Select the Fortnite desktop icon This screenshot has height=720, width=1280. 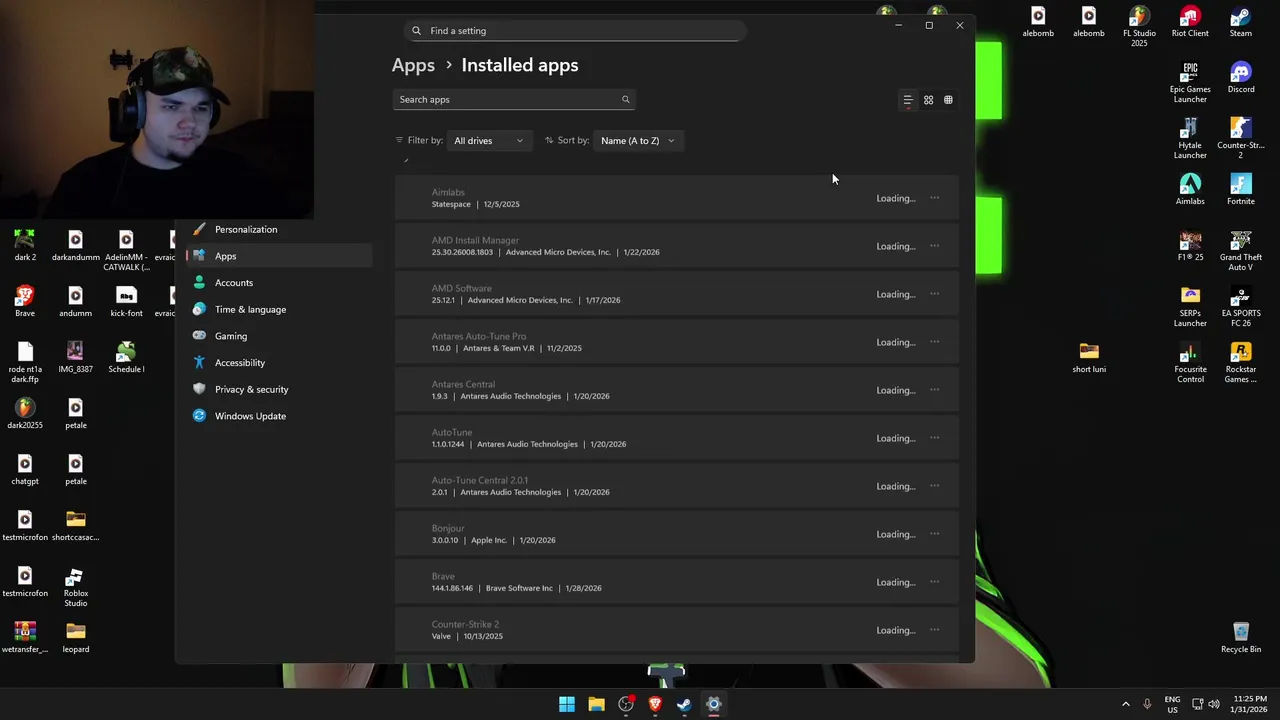[x=1241, y=190]
